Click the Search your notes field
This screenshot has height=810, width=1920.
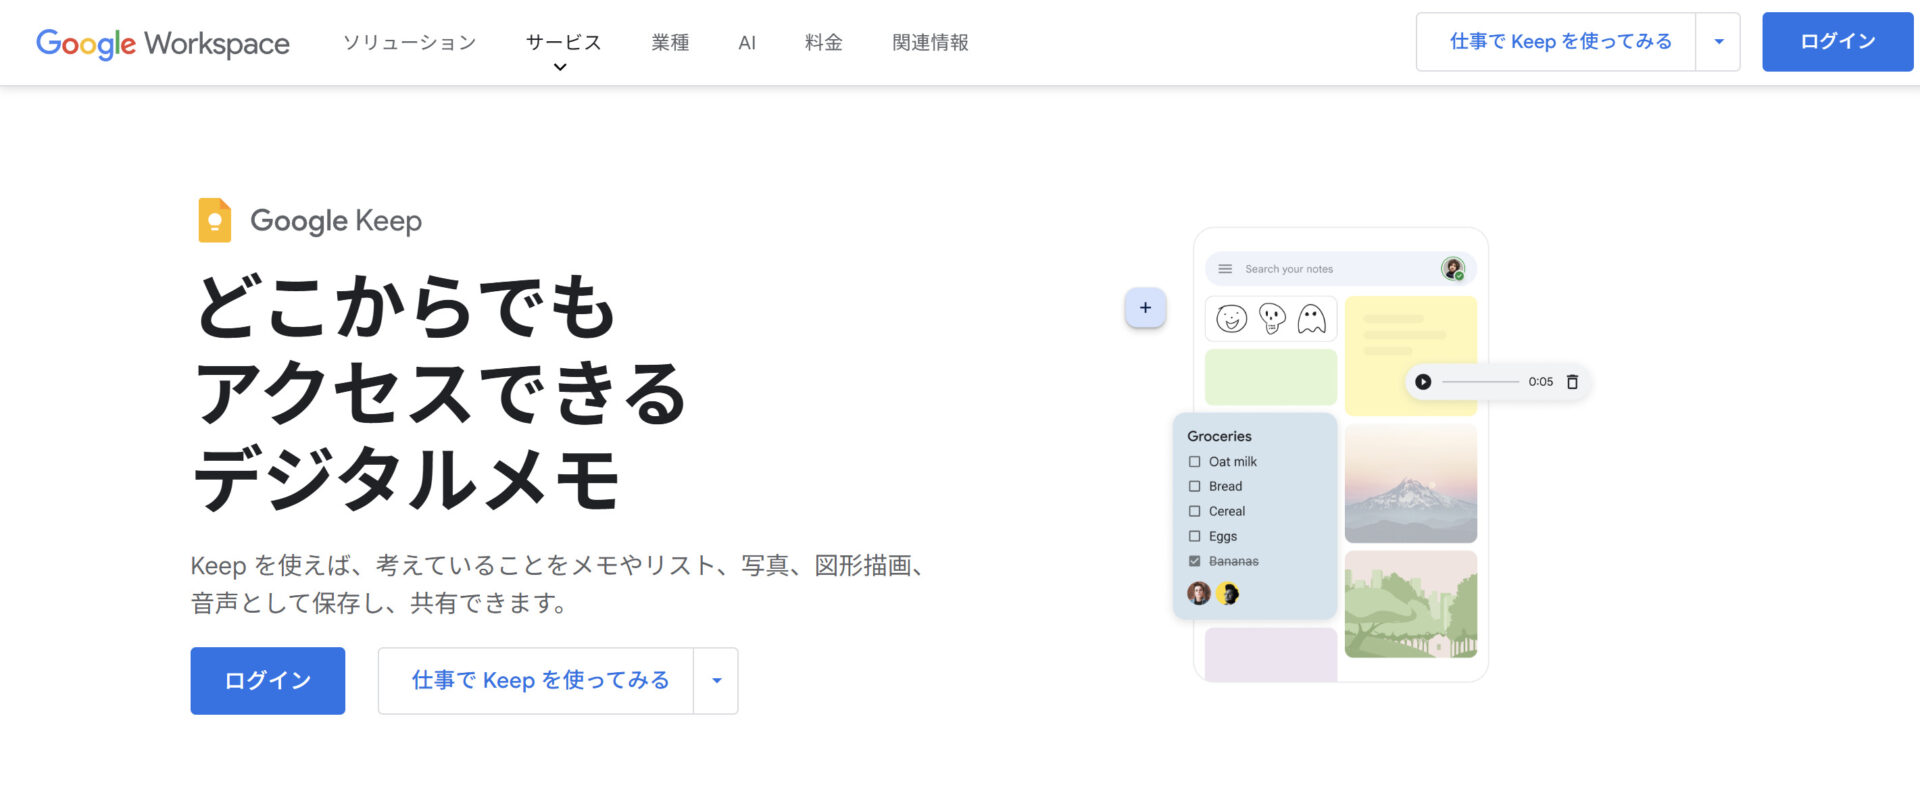point(1340,269)
